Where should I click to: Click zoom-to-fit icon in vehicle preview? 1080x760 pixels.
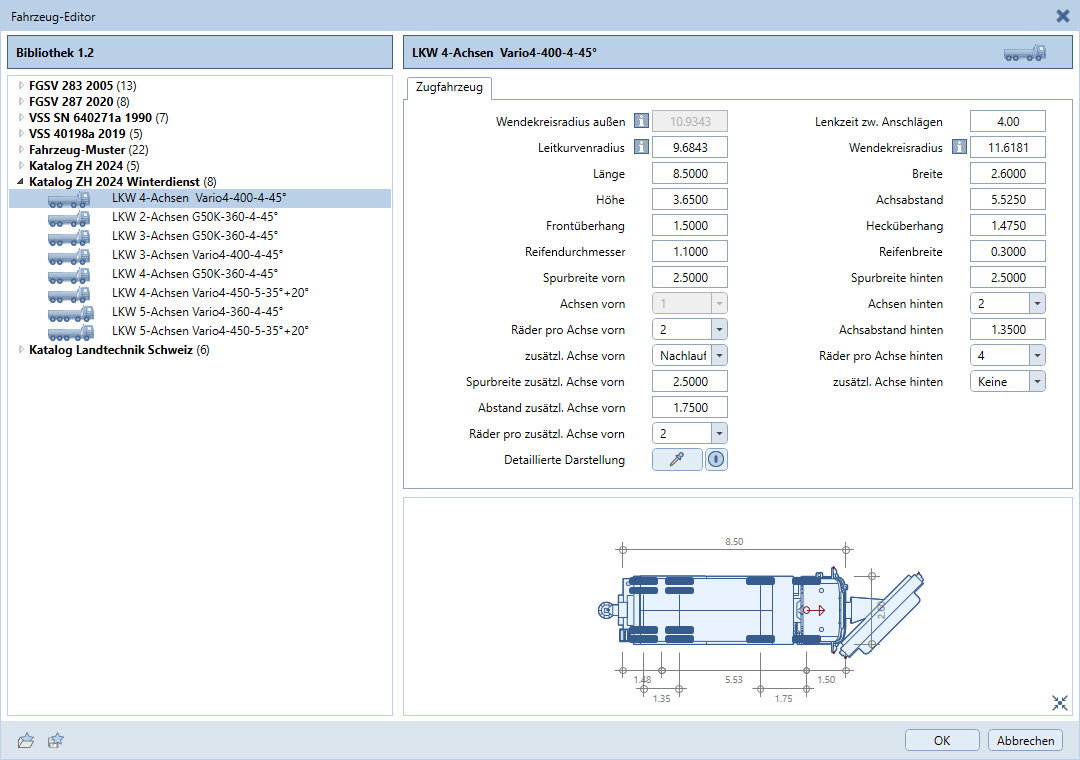click(x=1060, y=703)
